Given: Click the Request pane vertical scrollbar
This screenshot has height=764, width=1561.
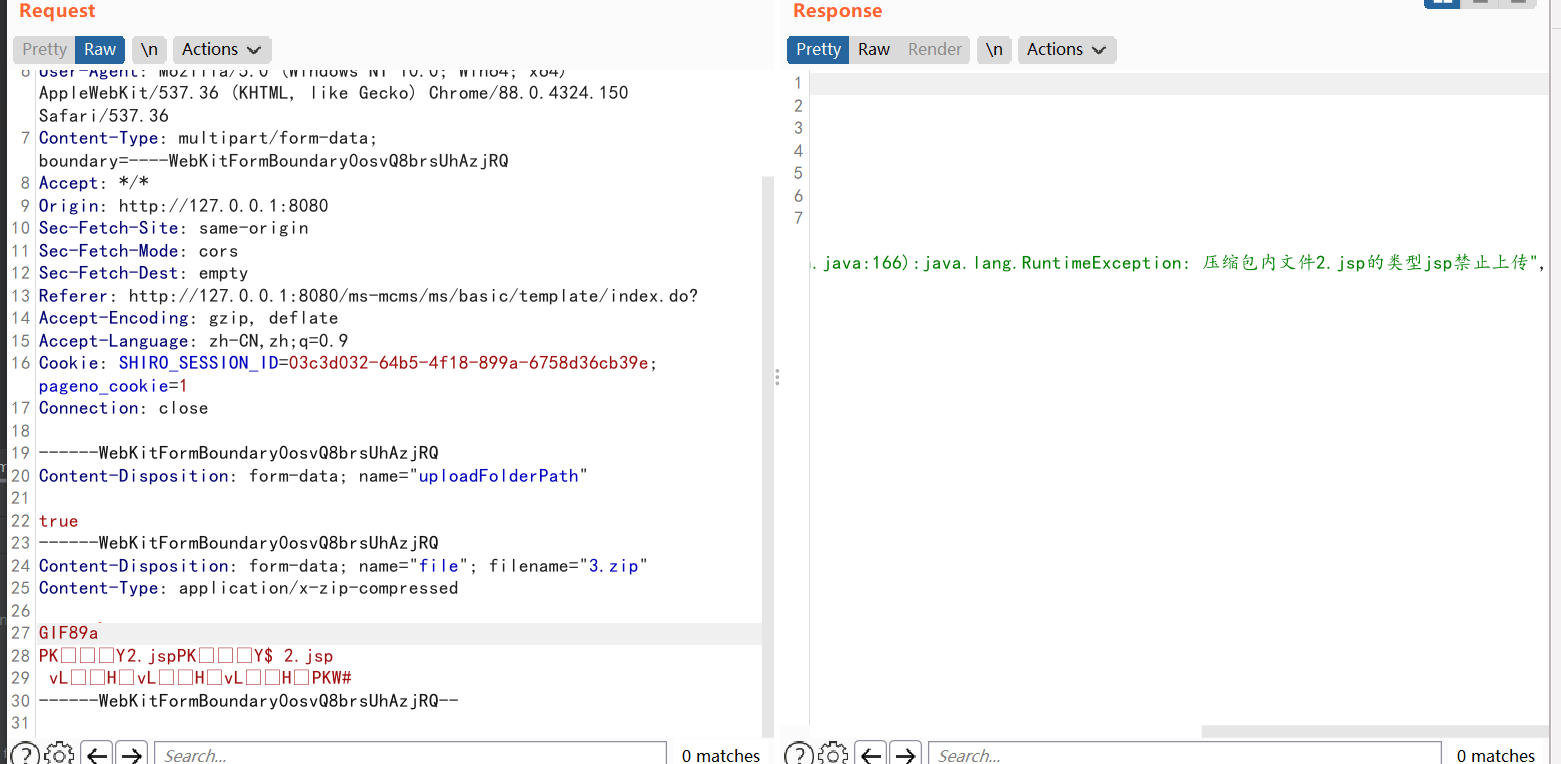Looking at the screenshot, I should tap(768, 456).
